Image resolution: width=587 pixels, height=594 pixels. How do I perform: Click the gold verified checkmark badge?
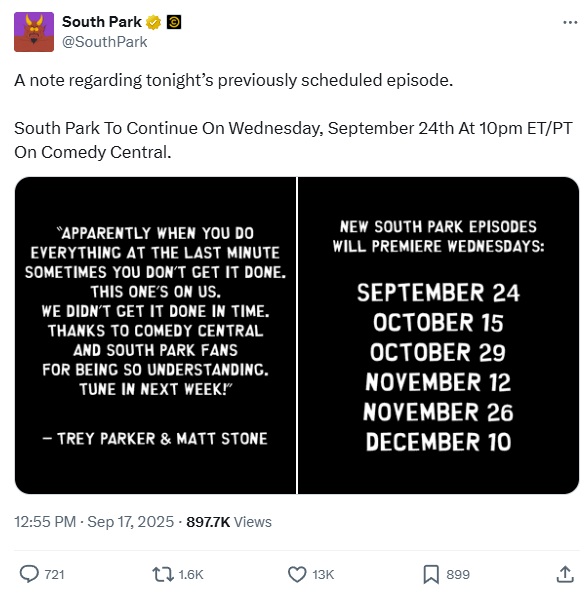153,22
